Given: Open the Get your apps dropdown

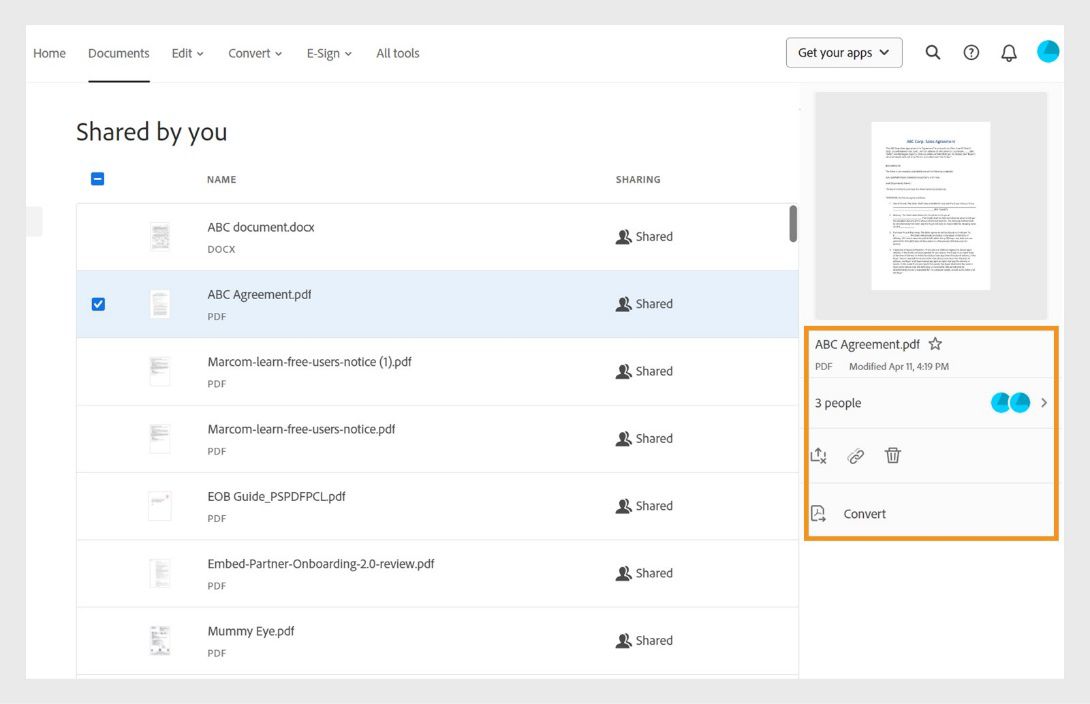Looking at the screenshot, I should tap(844, 53).
